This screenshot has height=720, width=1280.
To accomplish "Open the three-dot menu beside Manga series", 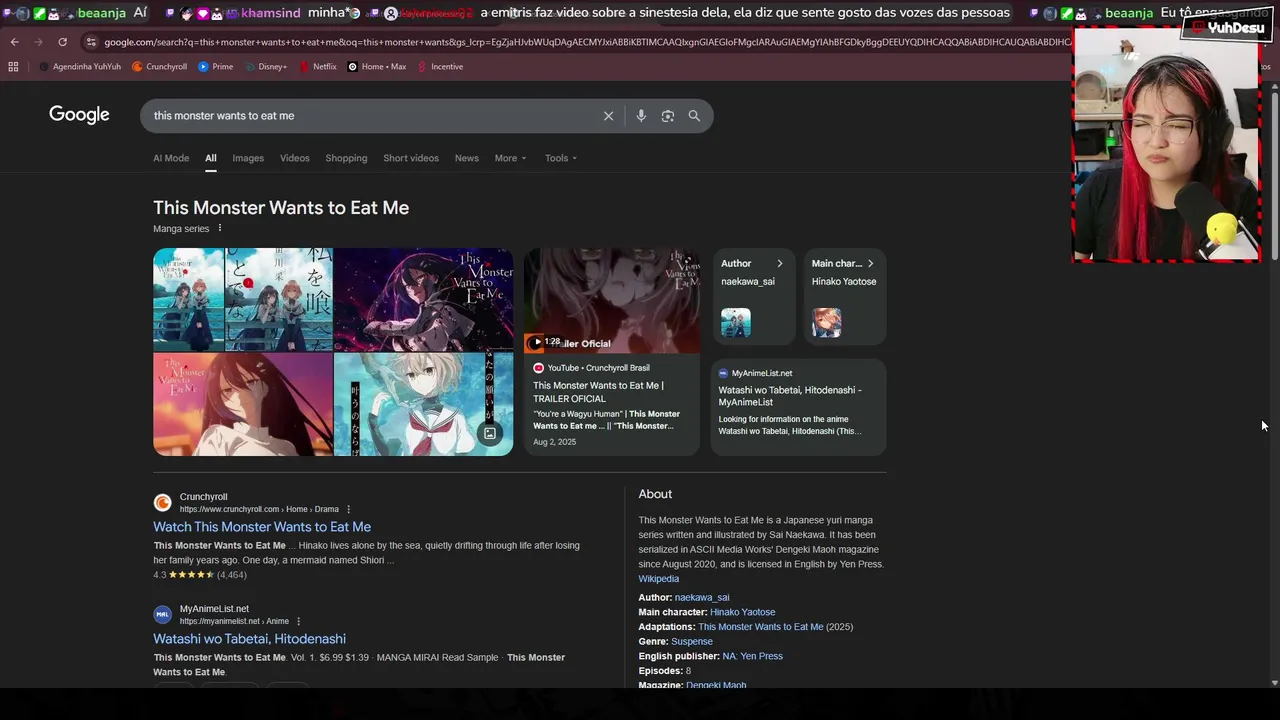I will [x=220, y=228].
